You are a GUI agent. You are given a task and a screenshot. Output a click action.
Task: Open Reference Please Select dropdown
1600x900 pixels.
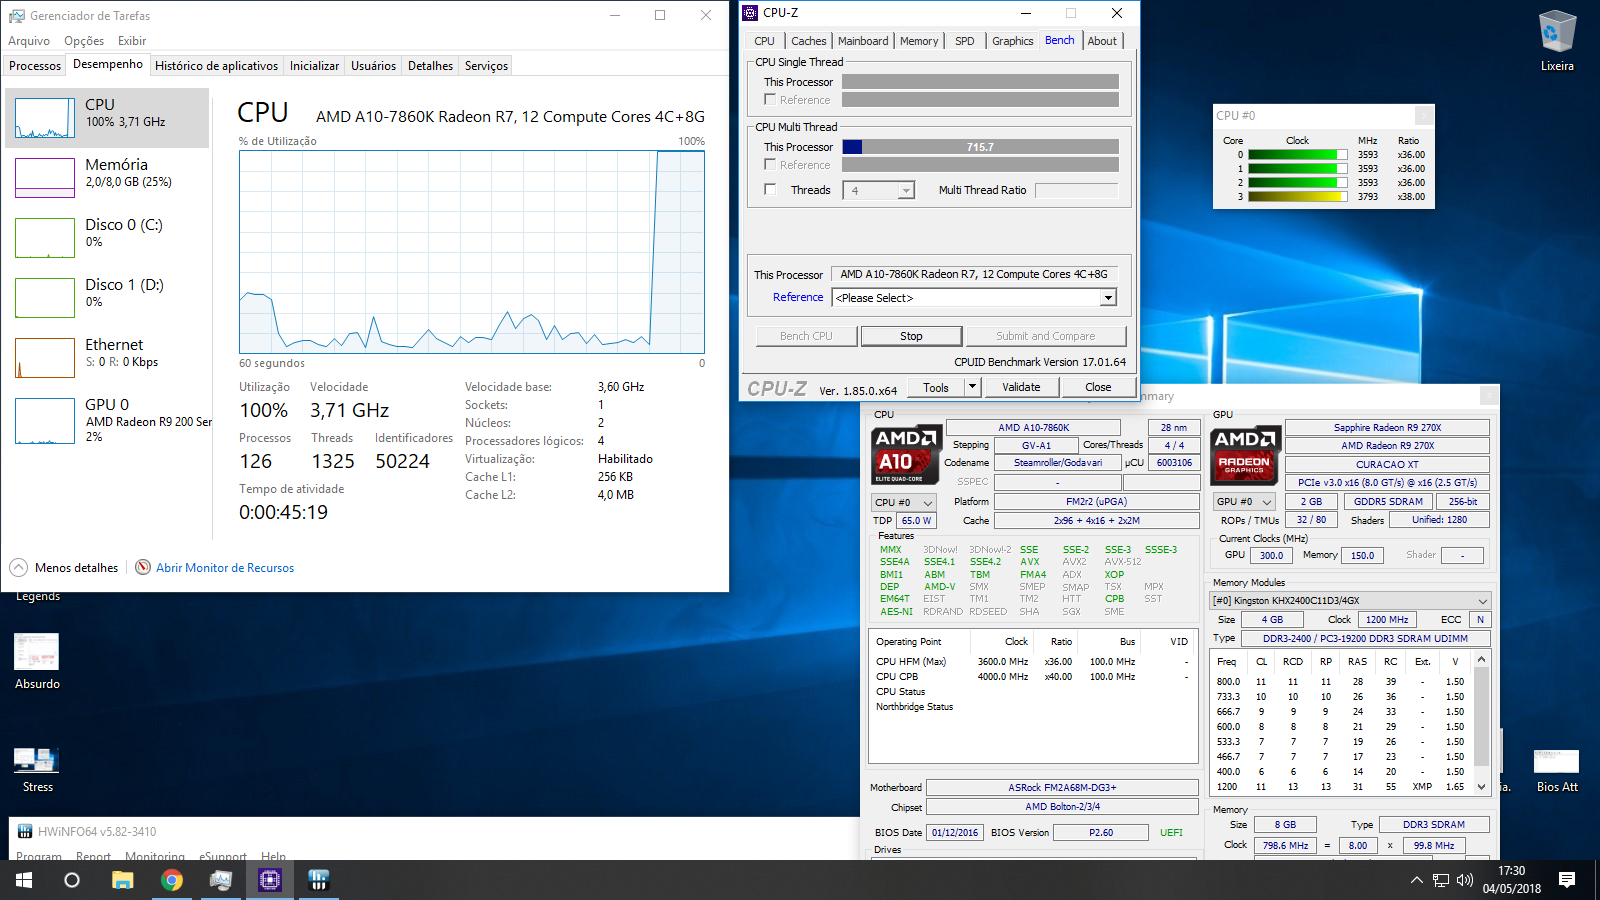tap(1108, 298)
